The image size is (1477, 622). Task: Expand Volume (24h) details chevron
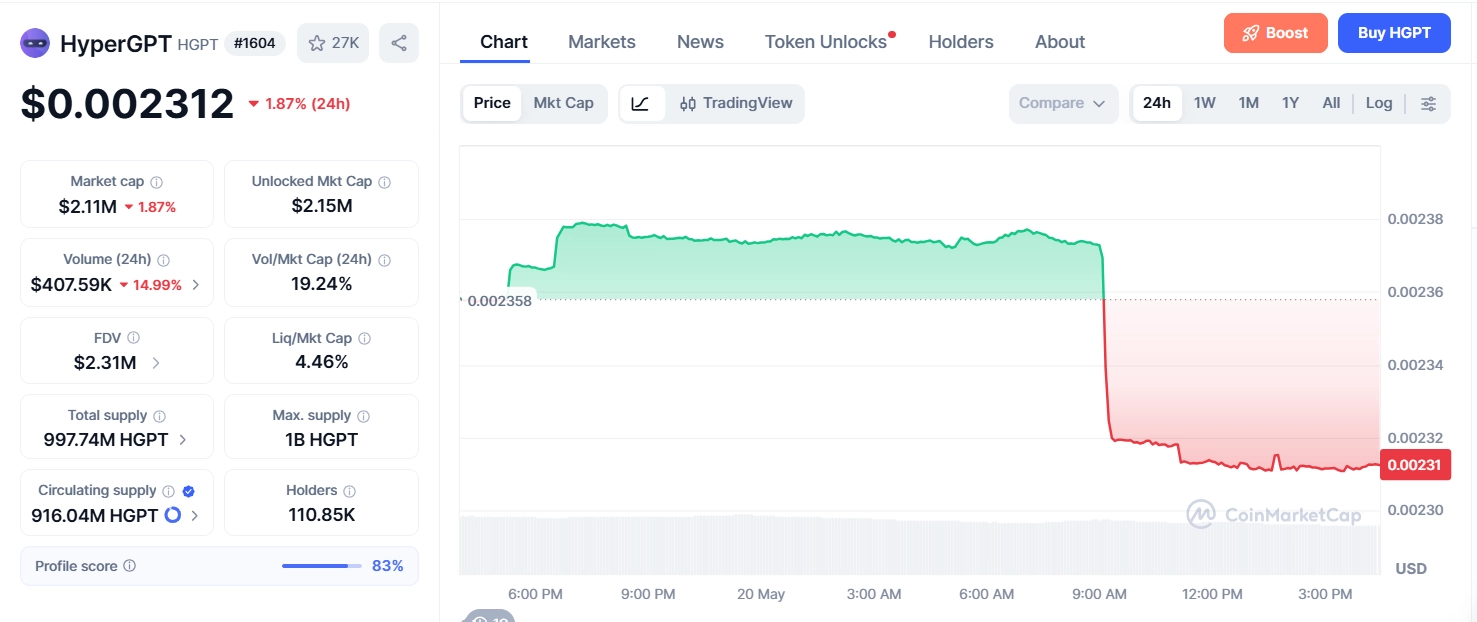point(195,285)
